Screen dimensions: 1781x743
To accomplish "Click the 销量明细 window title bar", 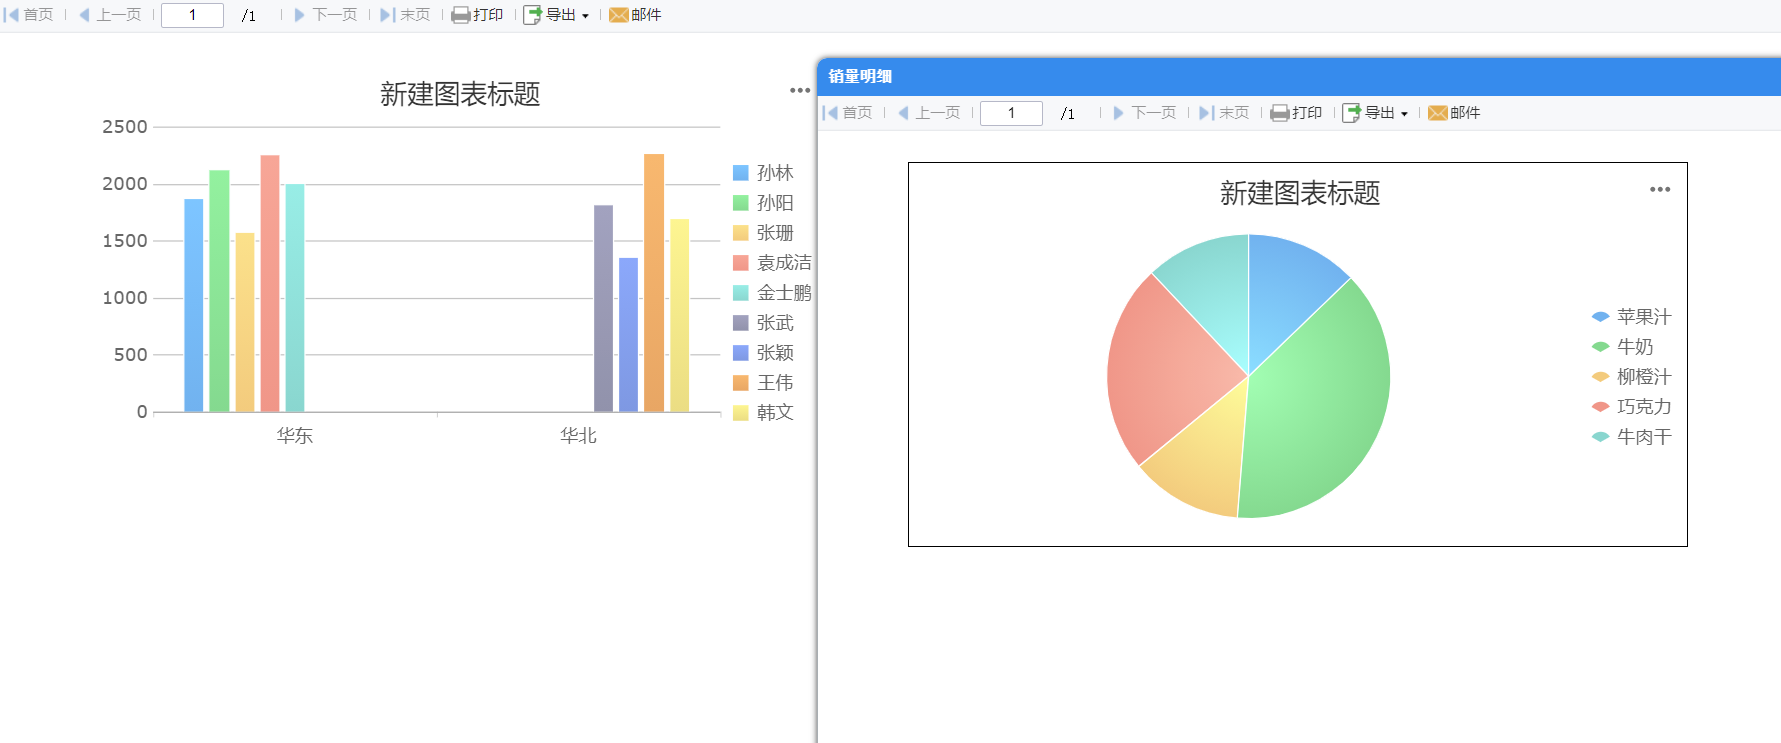I will 1299,76.
